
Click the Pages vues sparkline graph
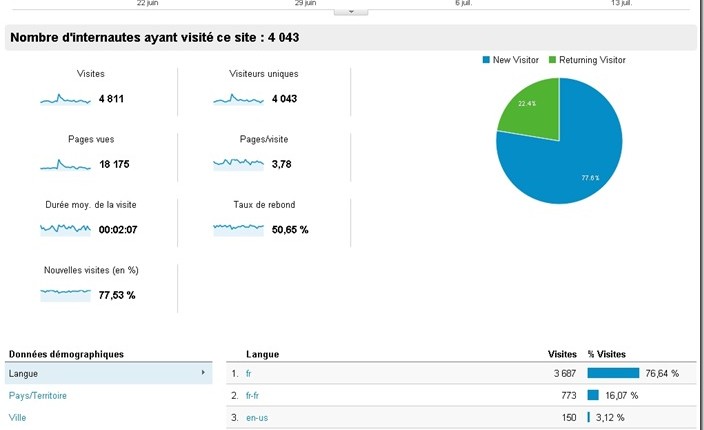(x=65, y=164)
